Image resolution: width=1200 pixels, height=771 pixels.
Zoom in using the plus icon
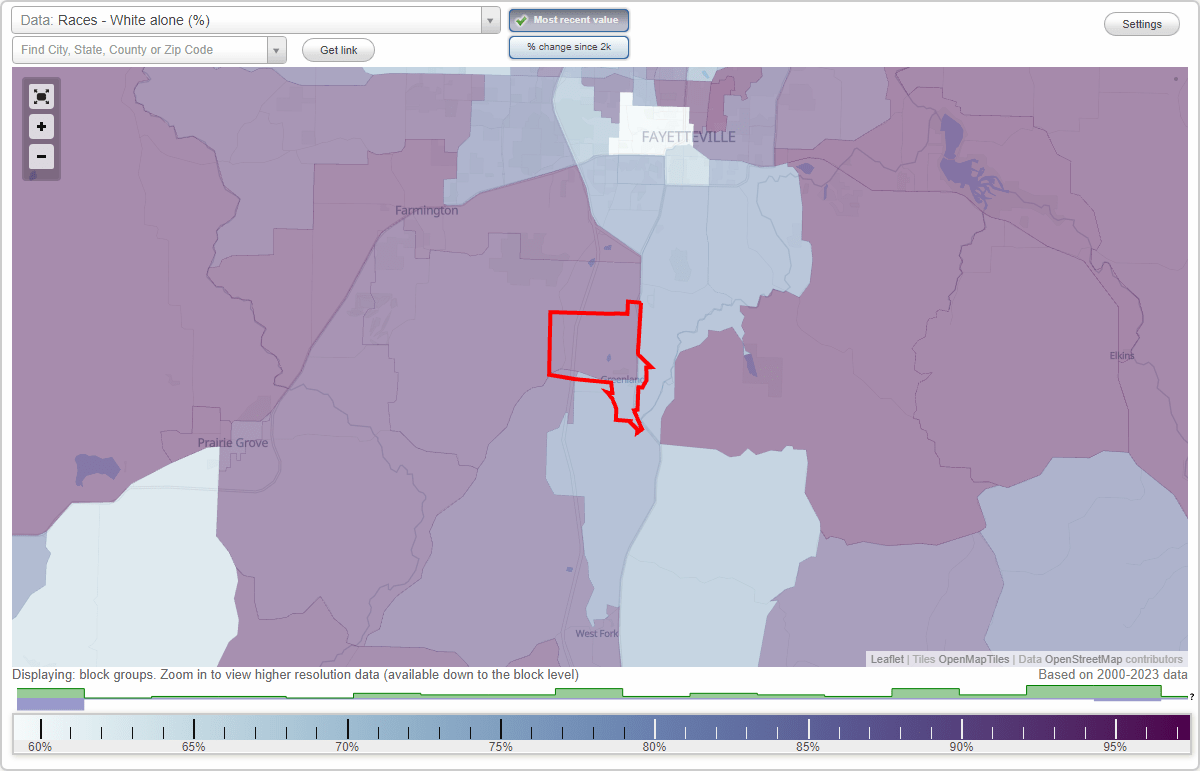(x=41, y=127)
